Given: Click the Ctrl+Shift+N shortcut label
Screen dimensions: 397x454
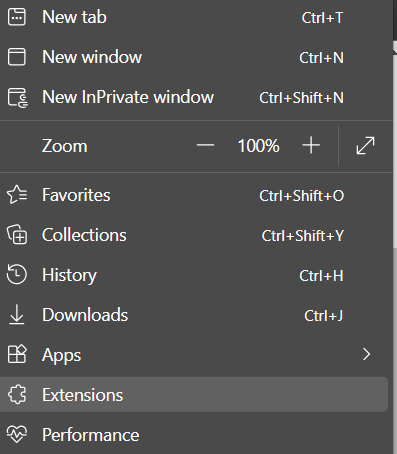Looking at the screenshot, I should tap(301, 98).
